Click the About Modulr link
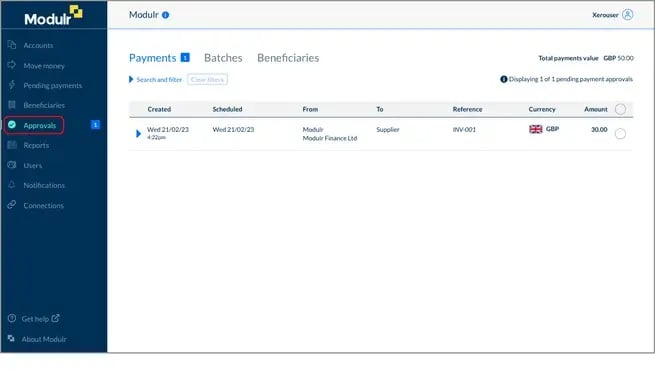655x372 pixels. (44, 339)
